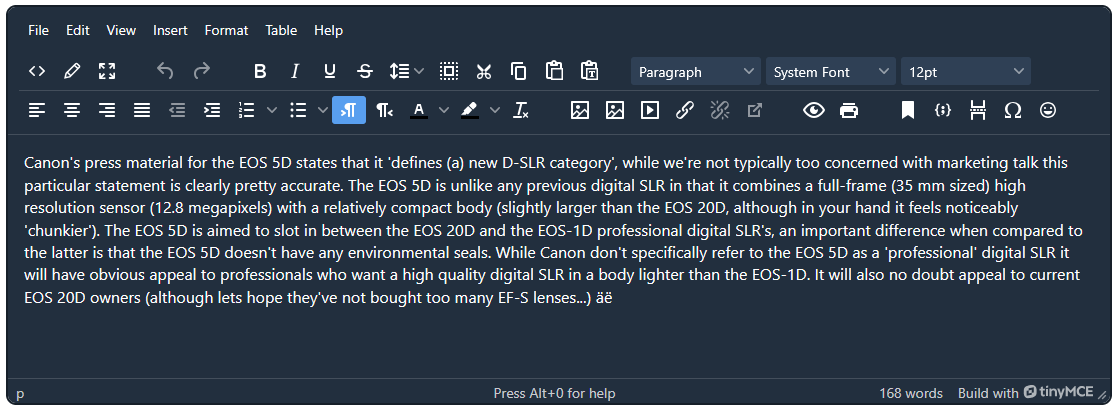1118x408 pixels.
Task: Open the Format menu
Action: point(226,30)
